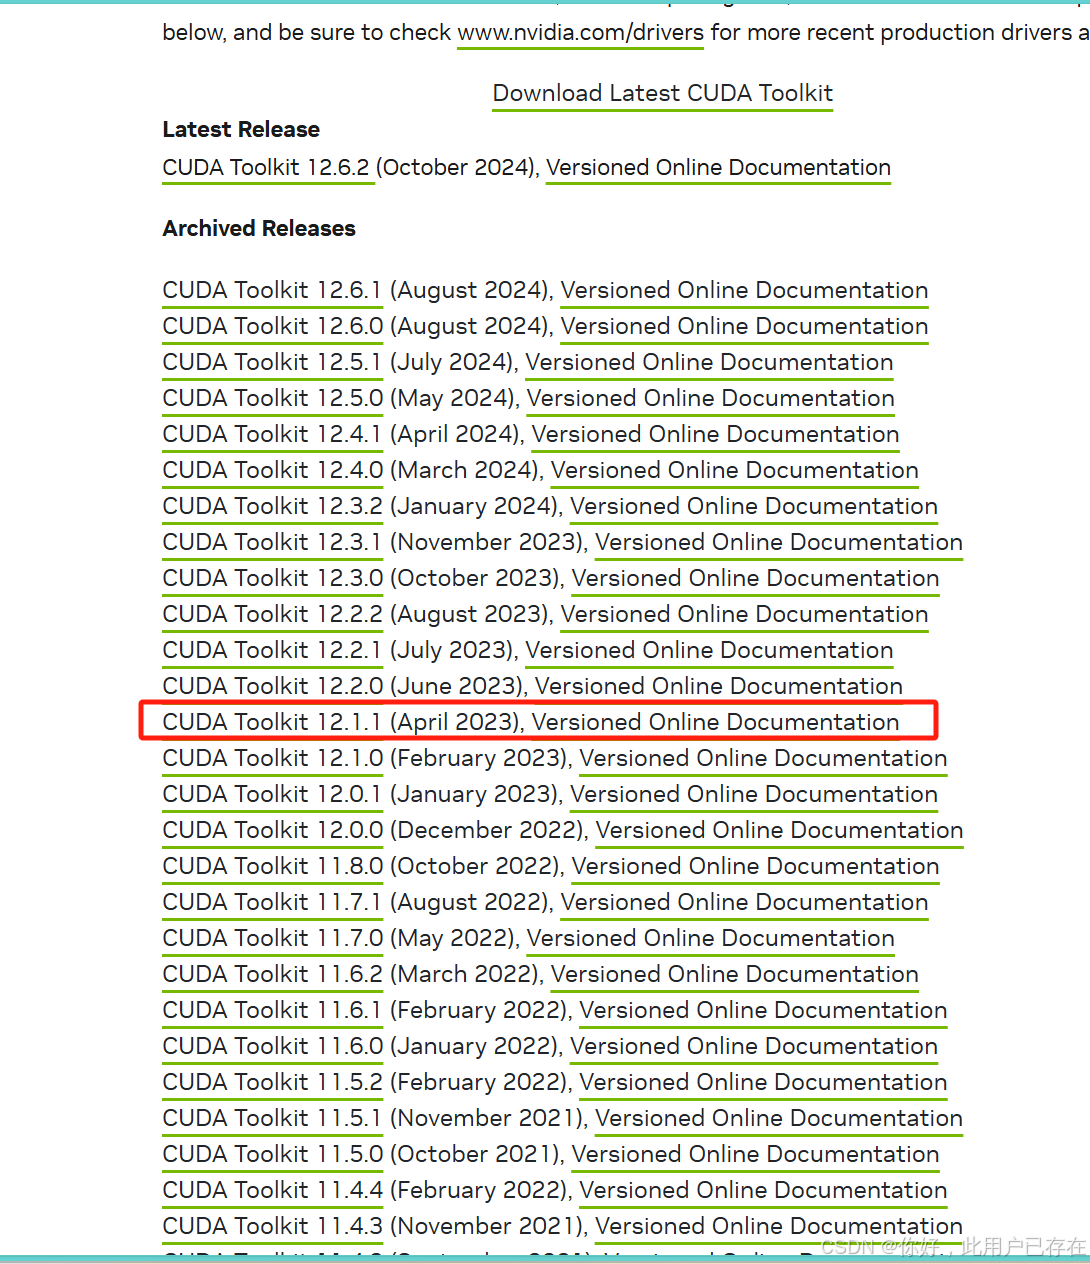The height and width of the screenshot is (1264, 1090).
Task: Open CUDA Toolkit 12.1.0 link
Action: 273,758
